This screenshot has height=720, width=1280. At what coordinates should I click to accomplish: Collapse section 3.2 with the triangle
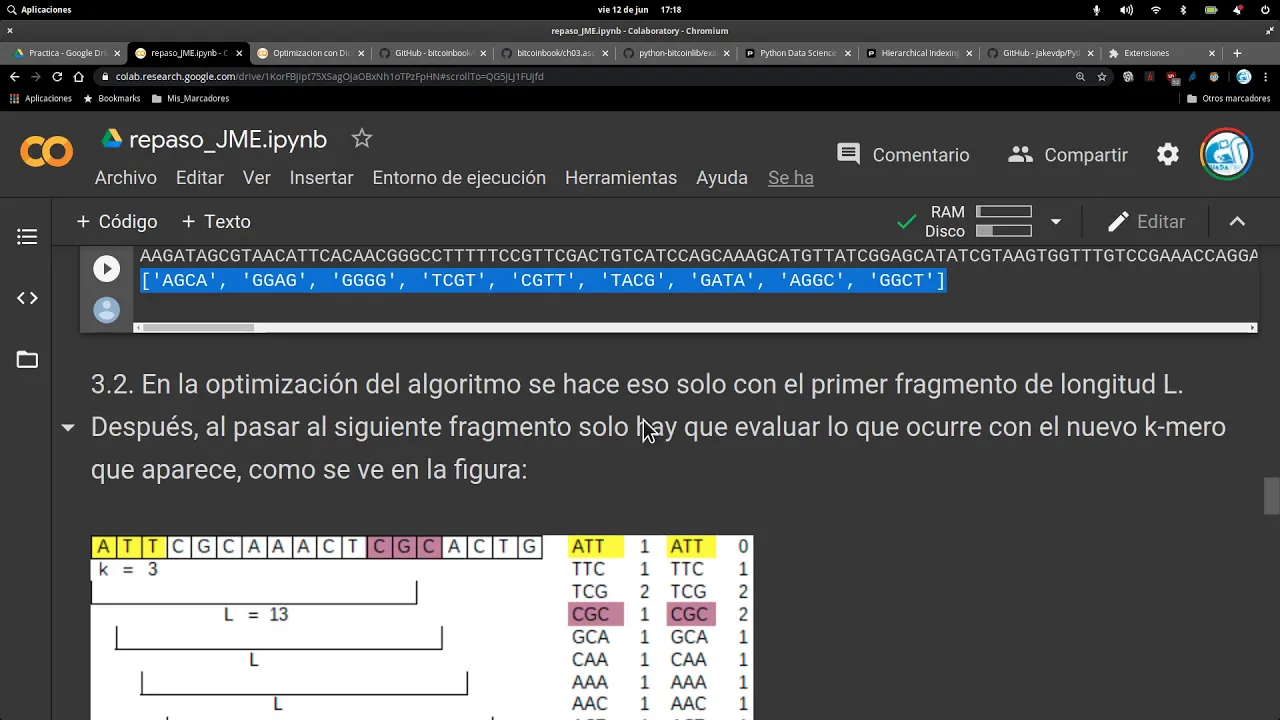tap(68, 427)
